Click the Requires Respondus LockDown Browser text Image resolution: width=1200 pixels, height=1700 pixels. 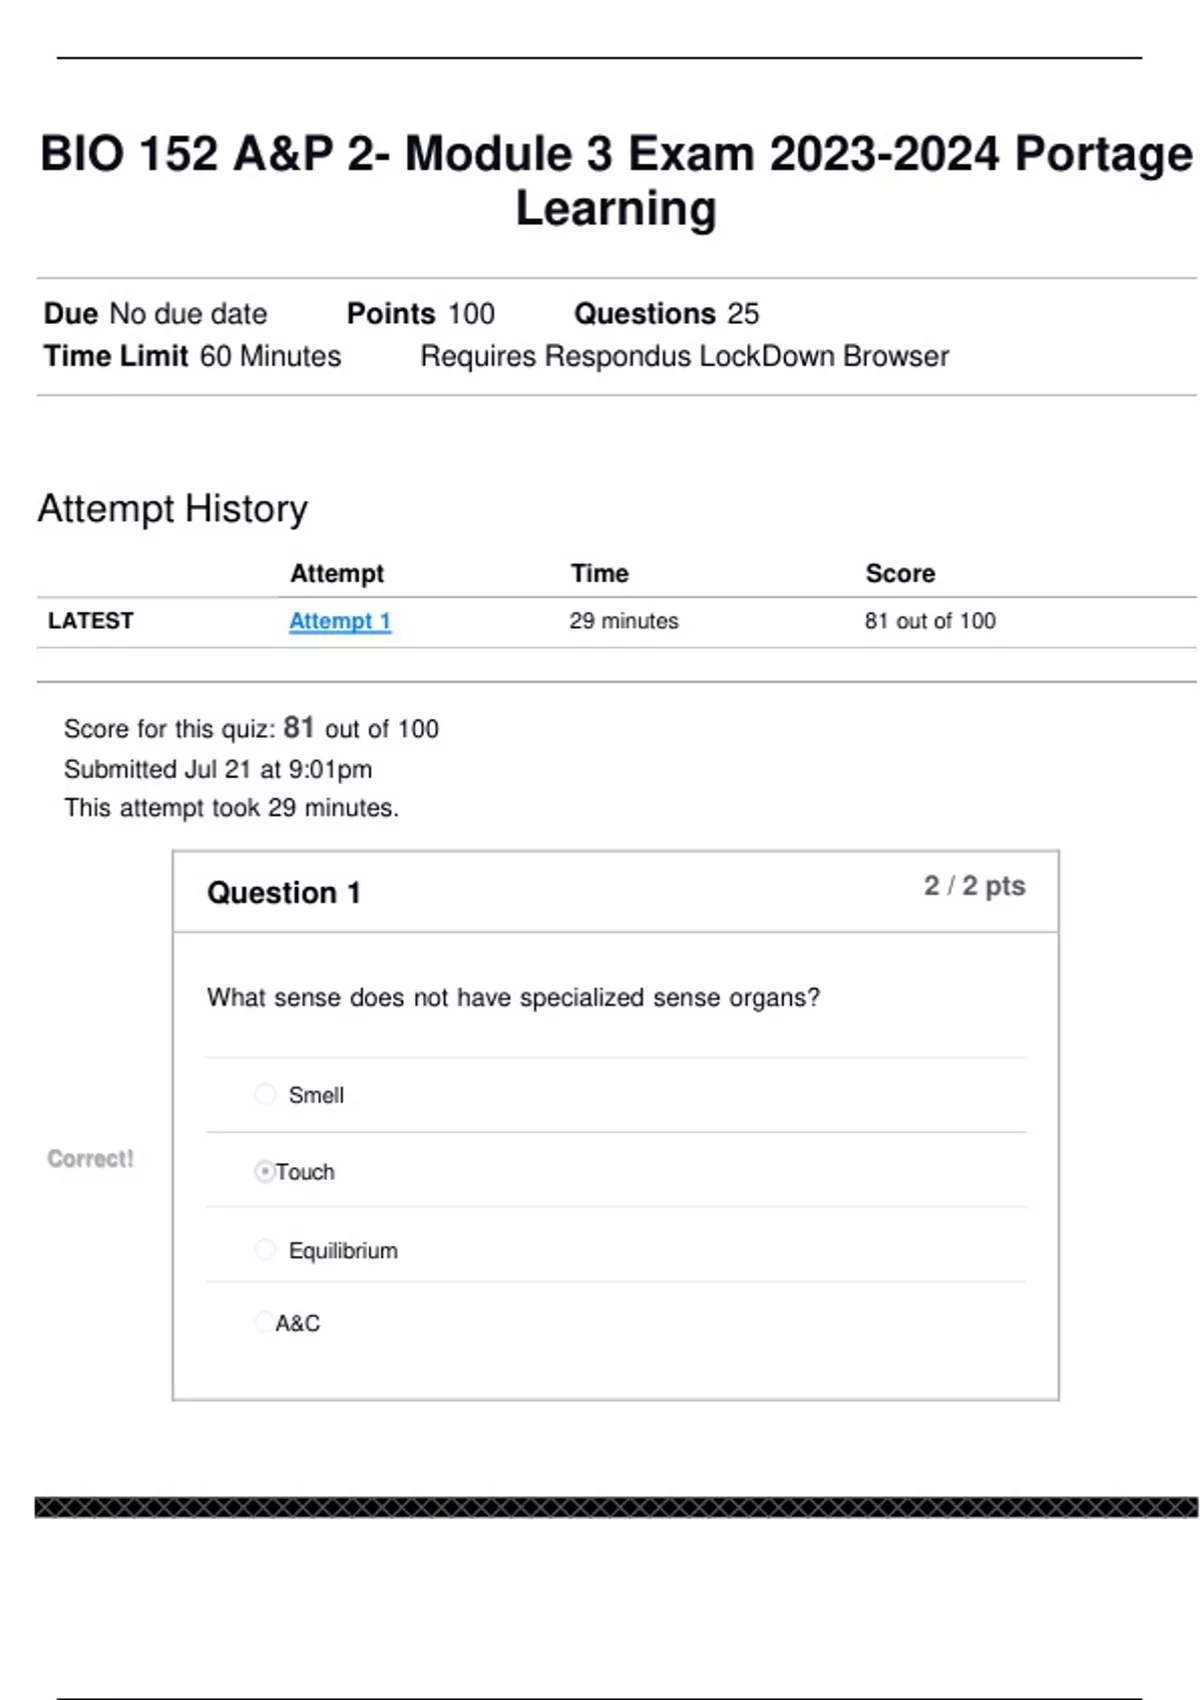coord(684,356)
